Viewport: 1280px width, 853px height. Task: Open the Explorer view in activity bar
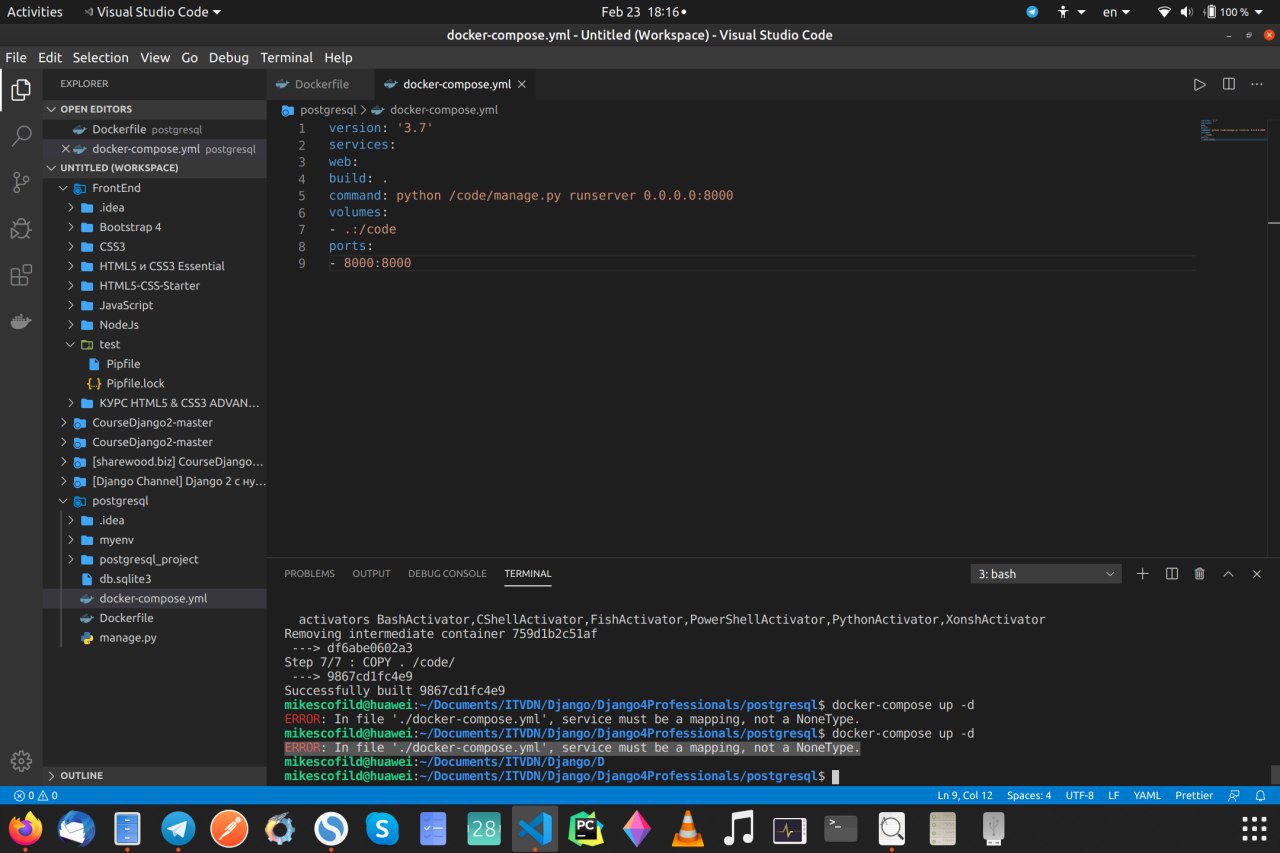coord(21,91)
